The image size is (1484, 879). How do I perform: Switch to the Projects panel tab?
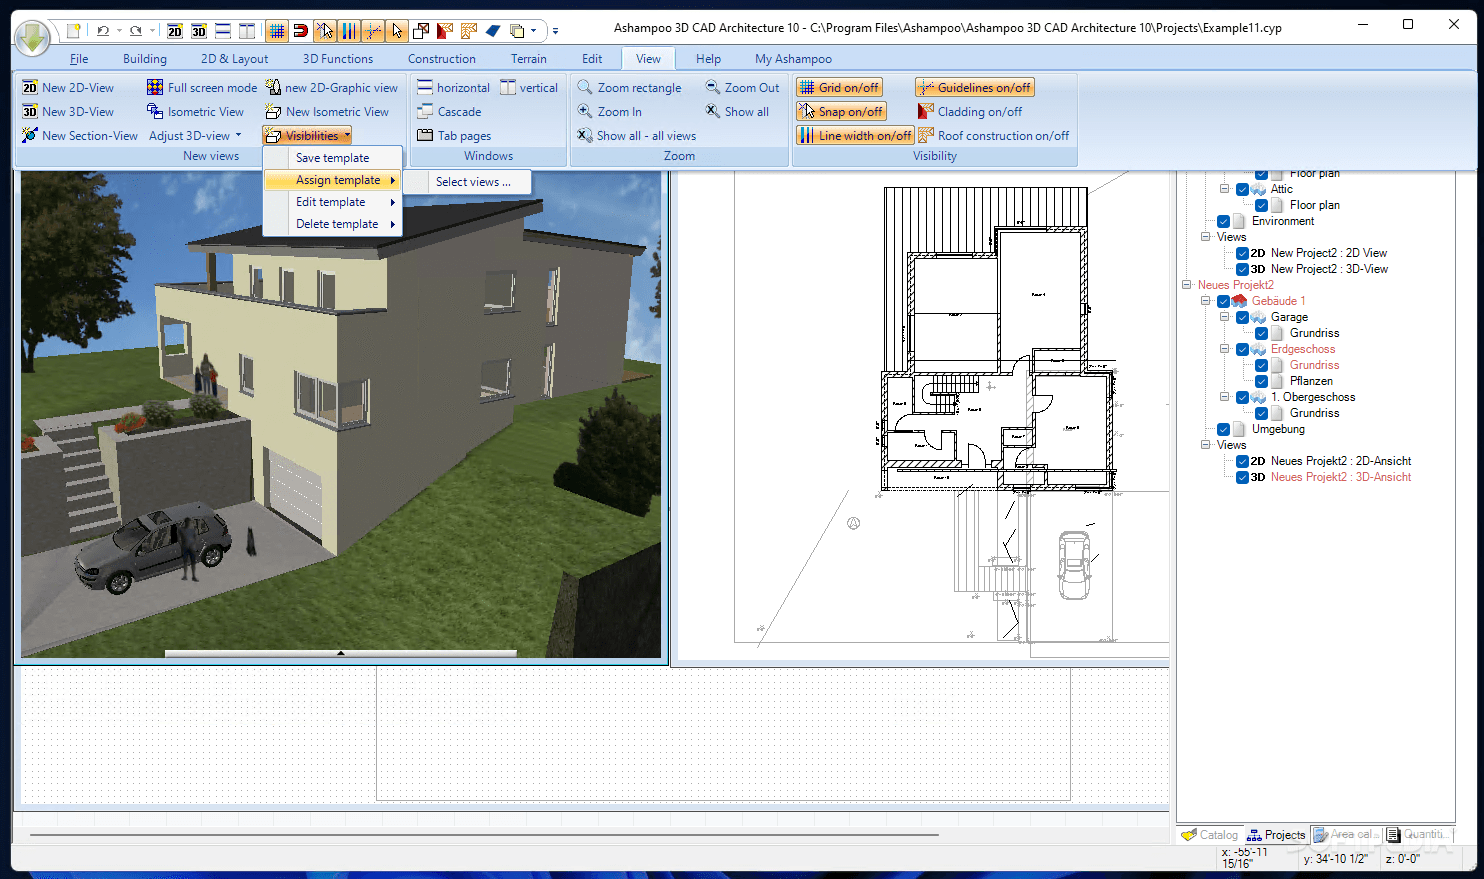pyautogui.click(x=1276, y=835)
